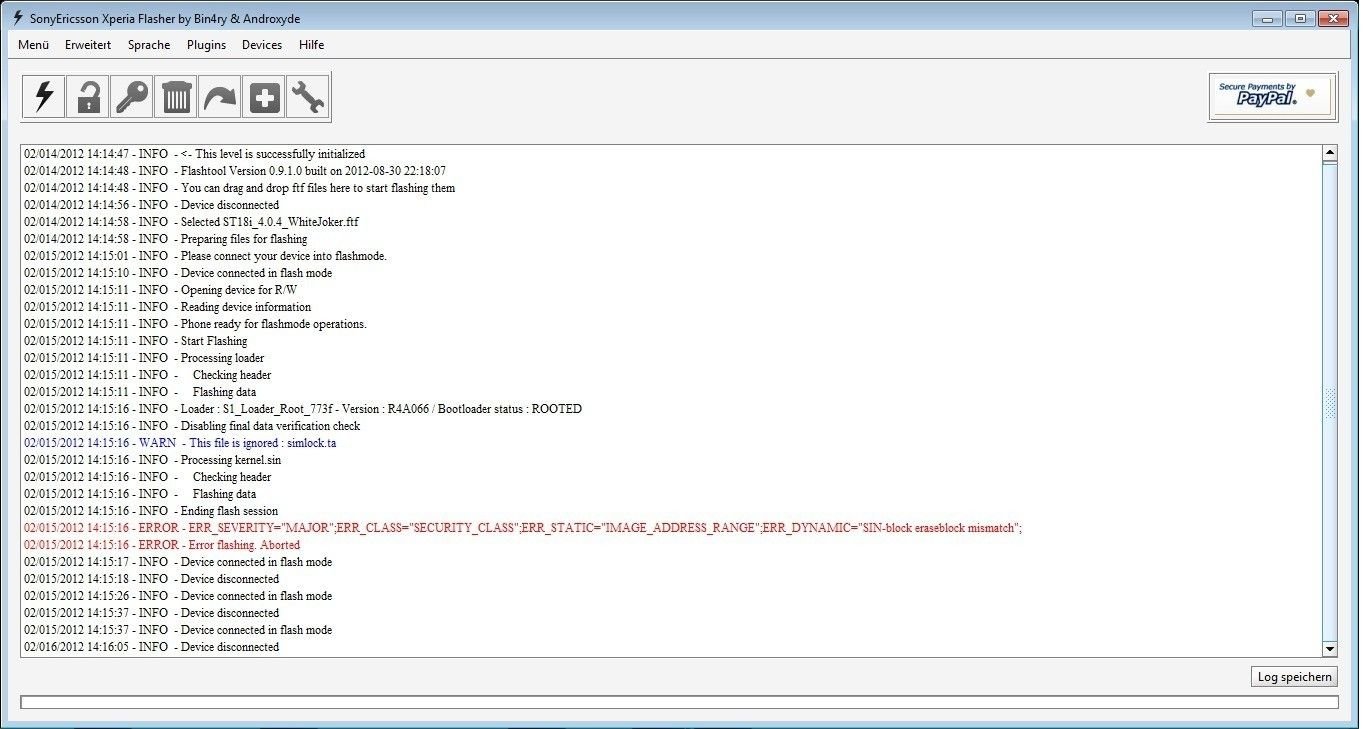Click the lightning bolt Flash device icon
The image size is (1366, 729).
tap(44, 97)
